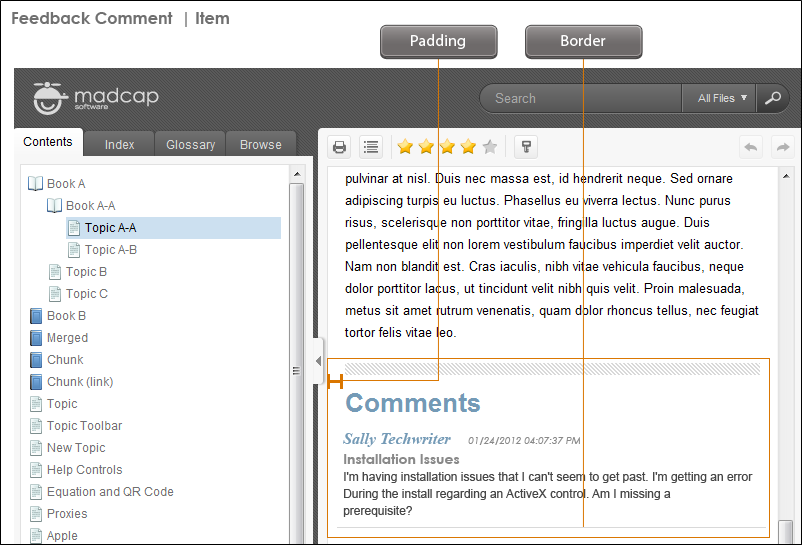Image resolution: width=802 pixels, height=545 pixels.
Task: Click the Proxies page icon
Action: click(x=36, y=514)
